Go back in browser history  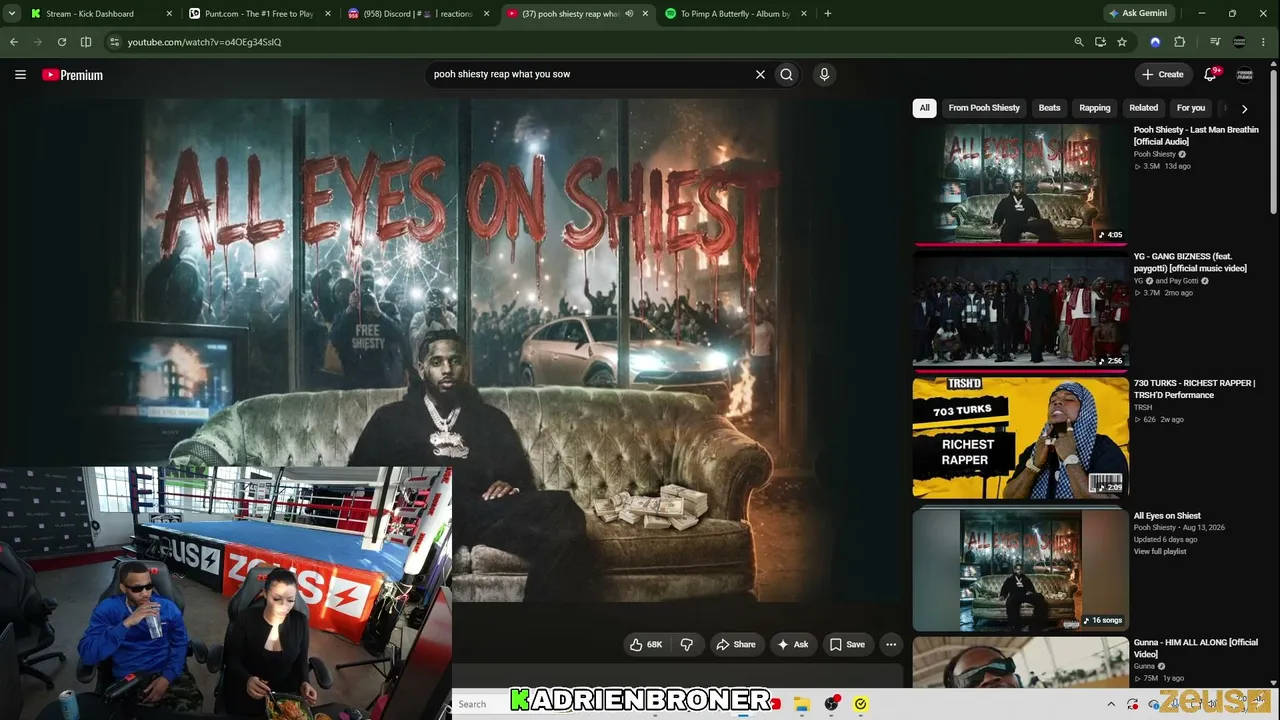point(14,42)
